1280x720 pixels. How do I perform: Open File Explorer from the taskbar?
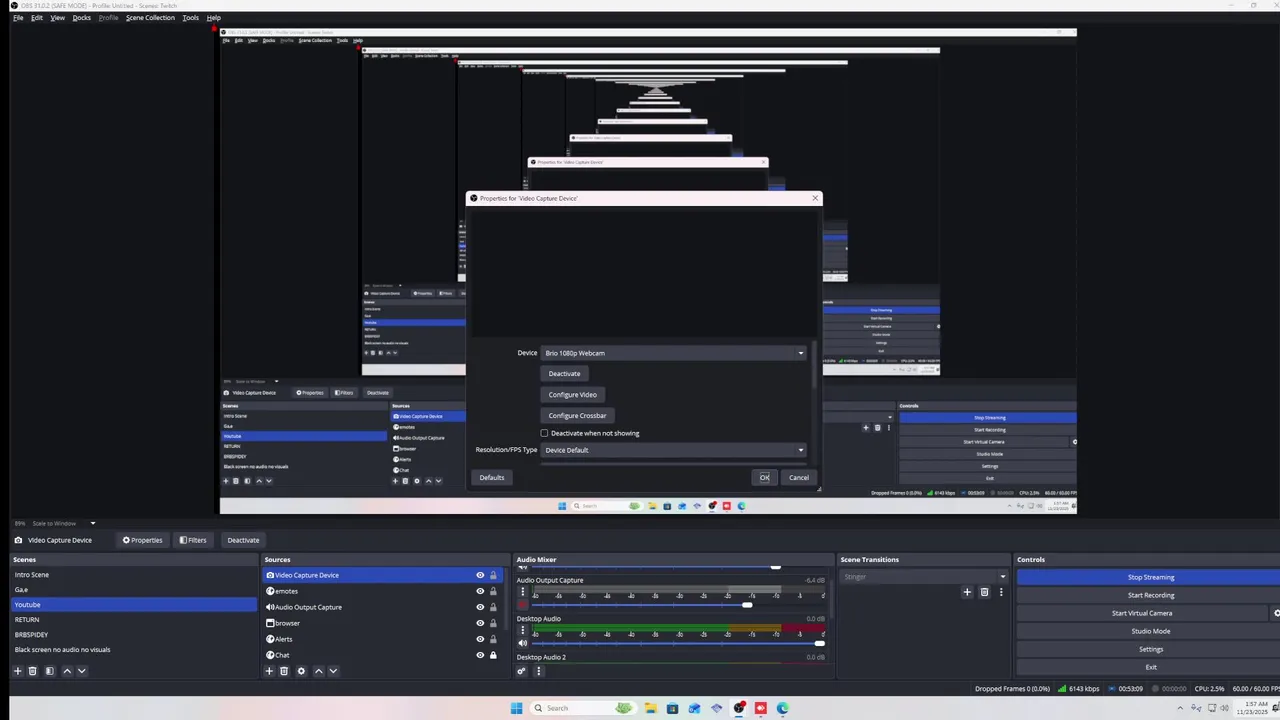[x=650, y=708]
